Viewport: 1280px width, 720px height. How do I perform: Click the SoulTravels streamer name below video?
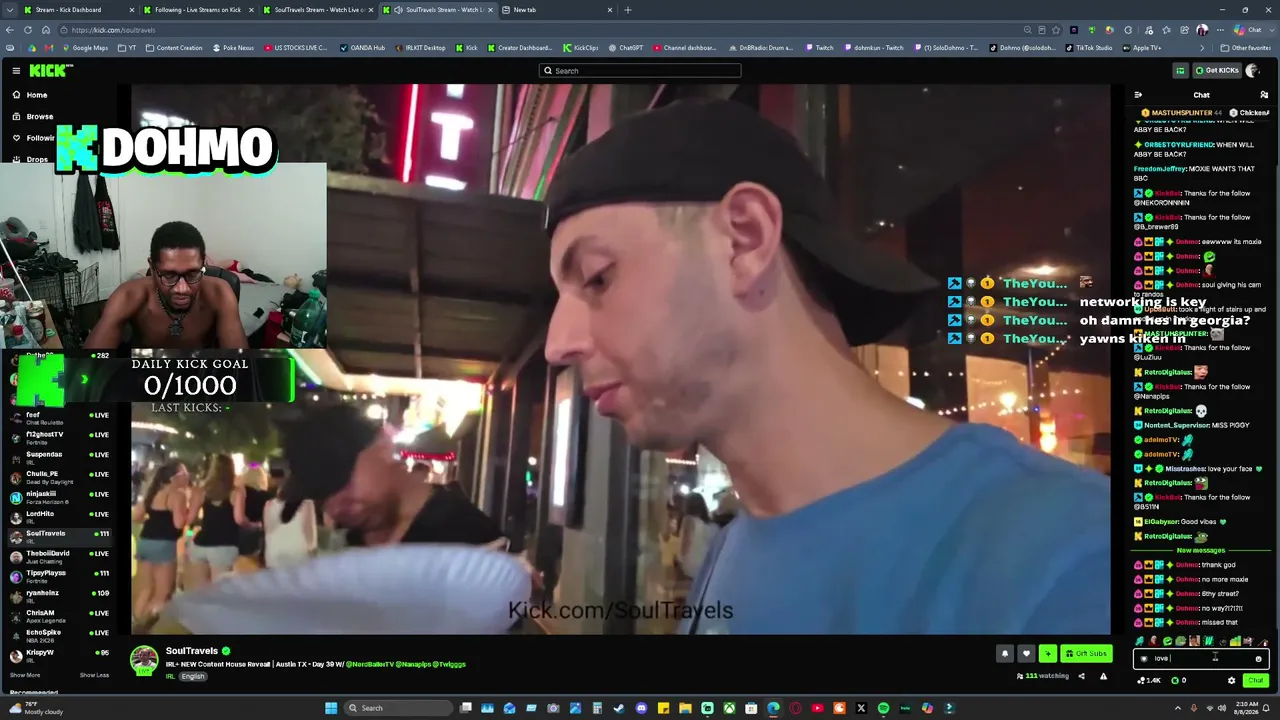[x=191, y=651]
